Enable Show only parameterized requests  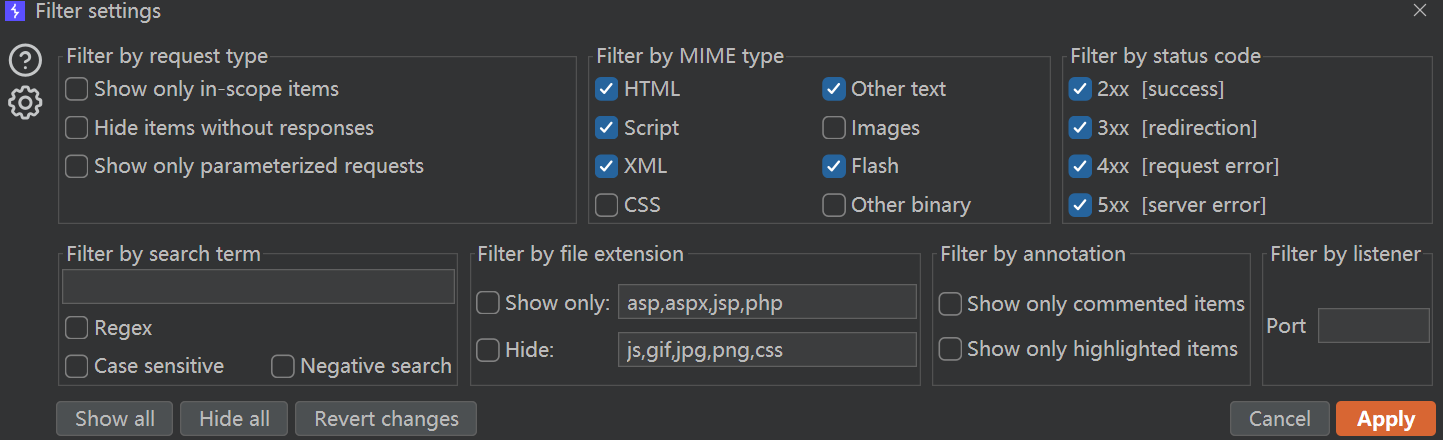coord(77,166)
